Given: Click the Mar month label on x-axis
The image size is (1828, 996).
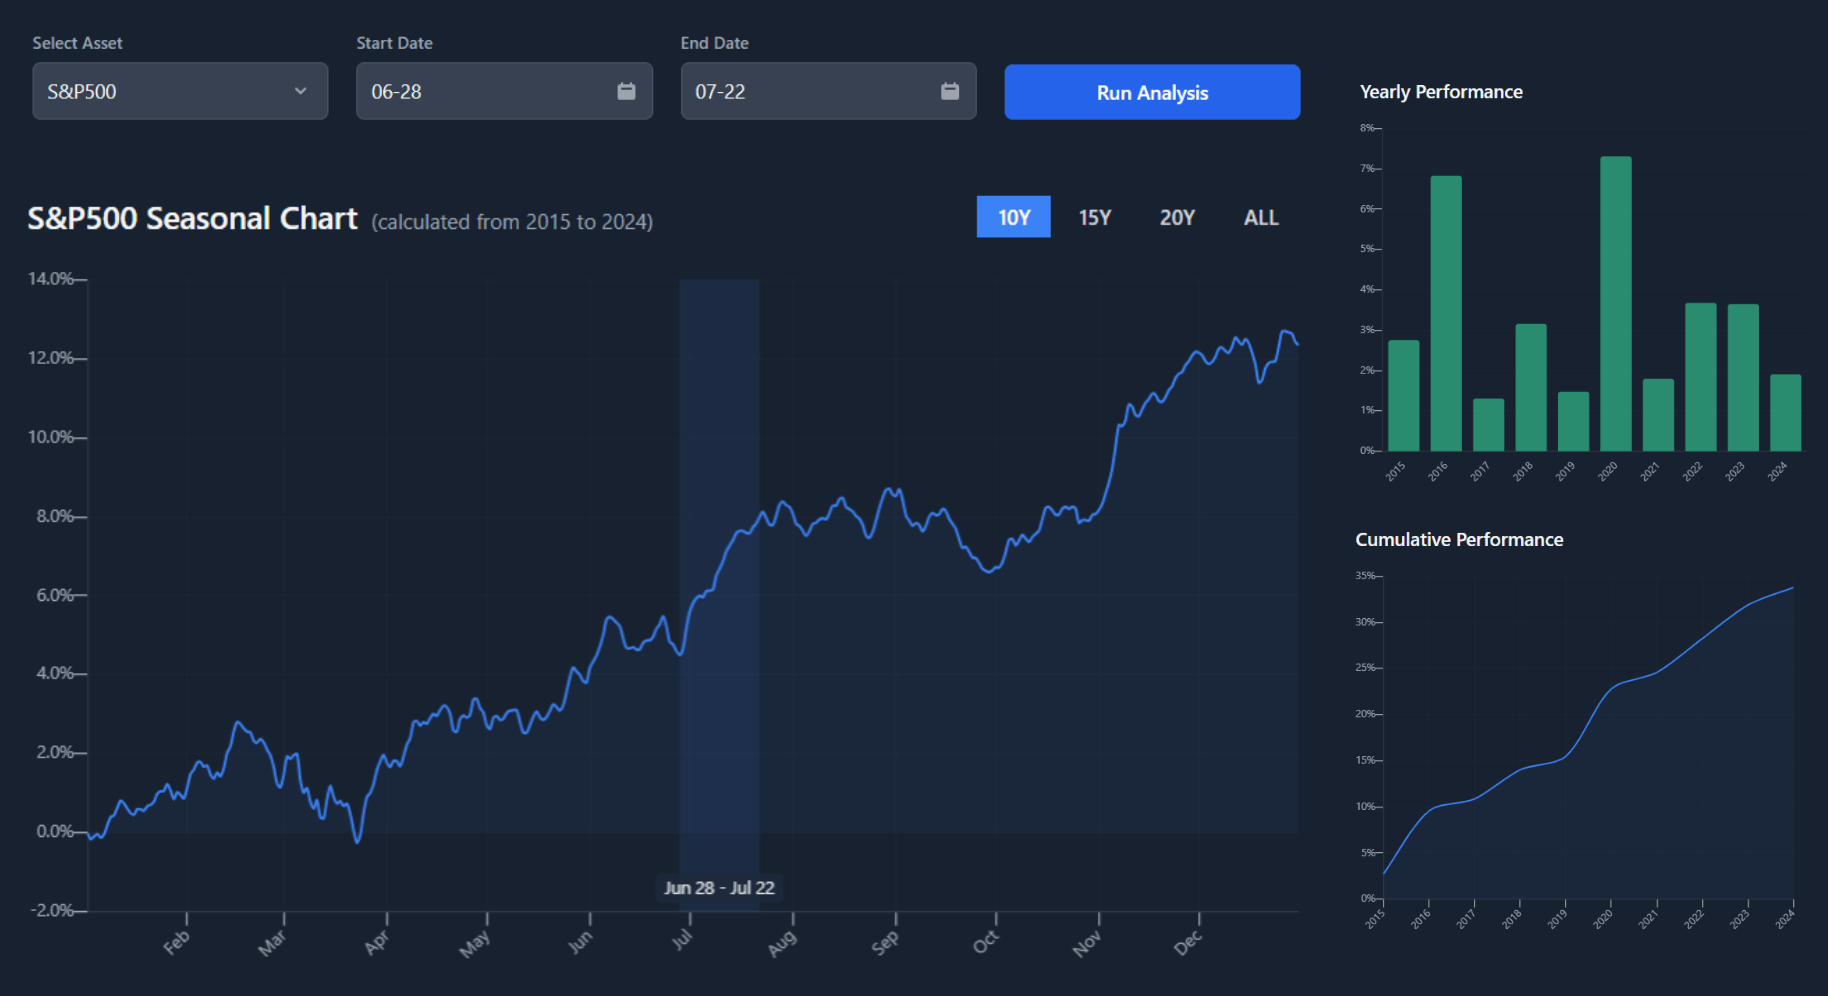Looking at the screenshot, I should click(x=272, y=942).
